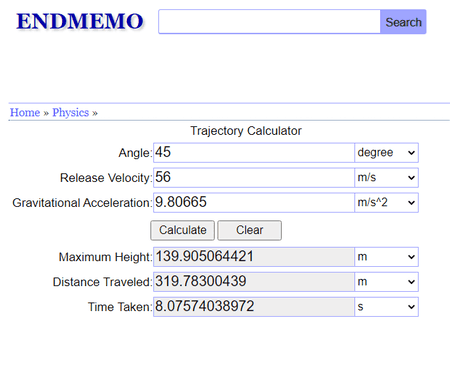This screenshot has width=450, height=371.
Task: Open the Distance Traveled unit dropdown
Action: 386,282
